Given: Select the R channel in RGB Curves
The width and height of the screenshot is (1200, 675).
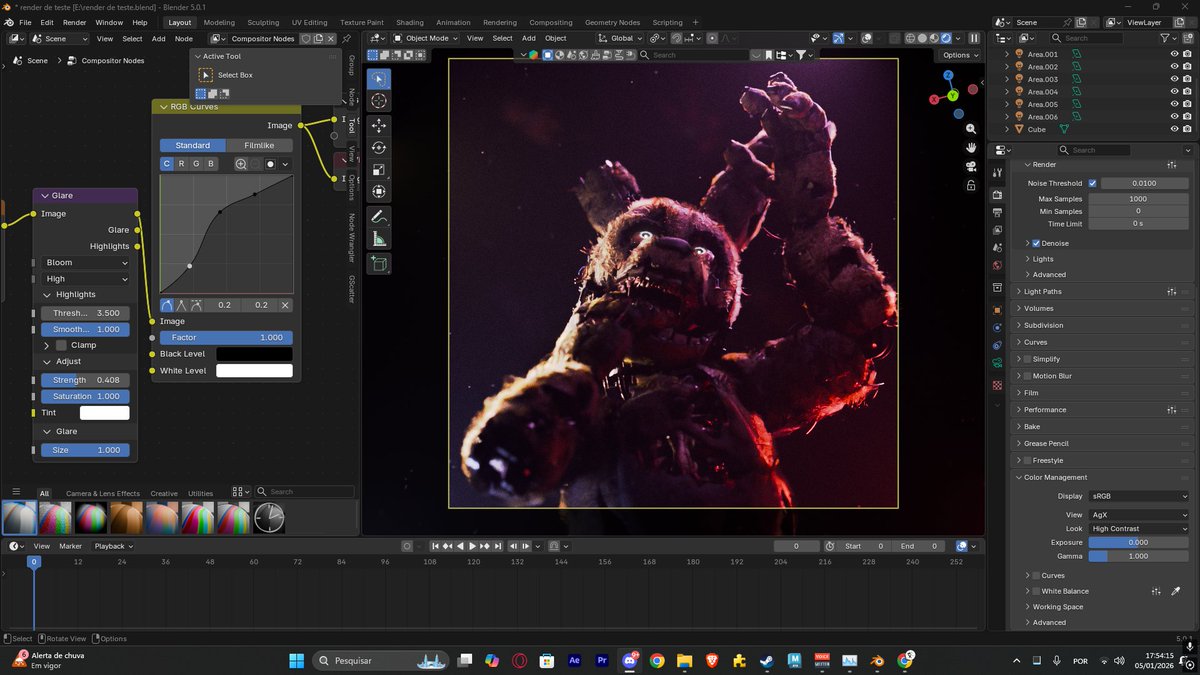Looking at the screenshot, I should [181, 164].
